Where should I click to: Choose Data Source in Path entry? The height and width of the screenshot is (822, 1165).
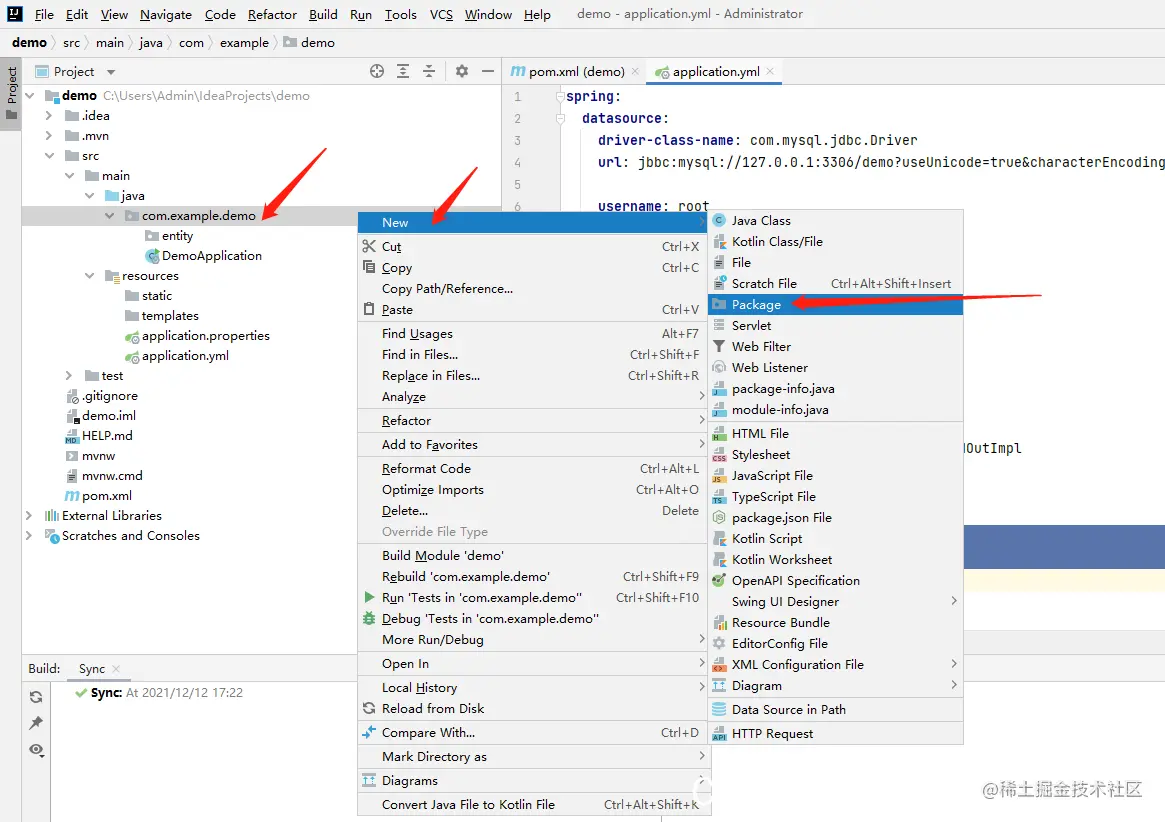pyautogui.click(x=835, y=710)
